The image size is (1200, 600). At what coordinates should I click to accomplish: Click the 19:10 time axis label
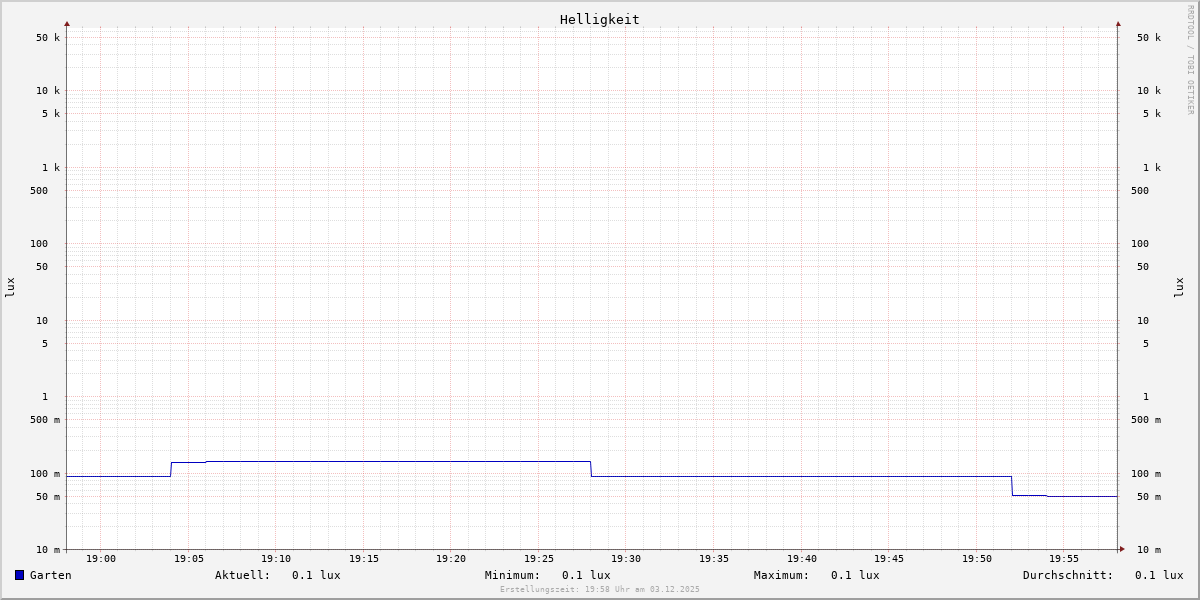pos(276,559)
